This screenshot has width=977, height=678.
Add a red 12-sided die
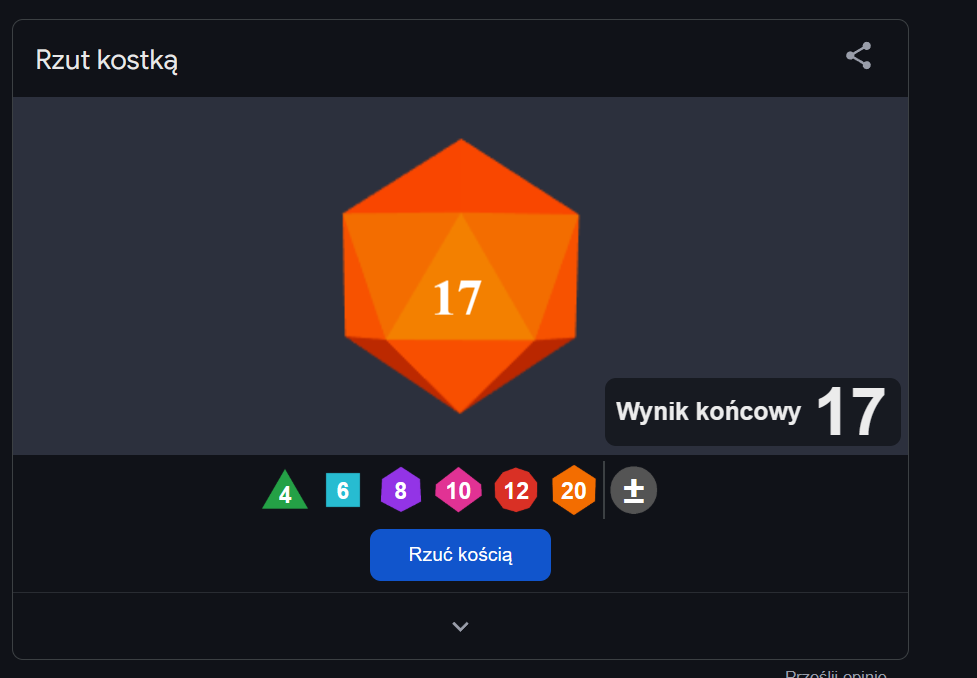click(x=516, y=490)
